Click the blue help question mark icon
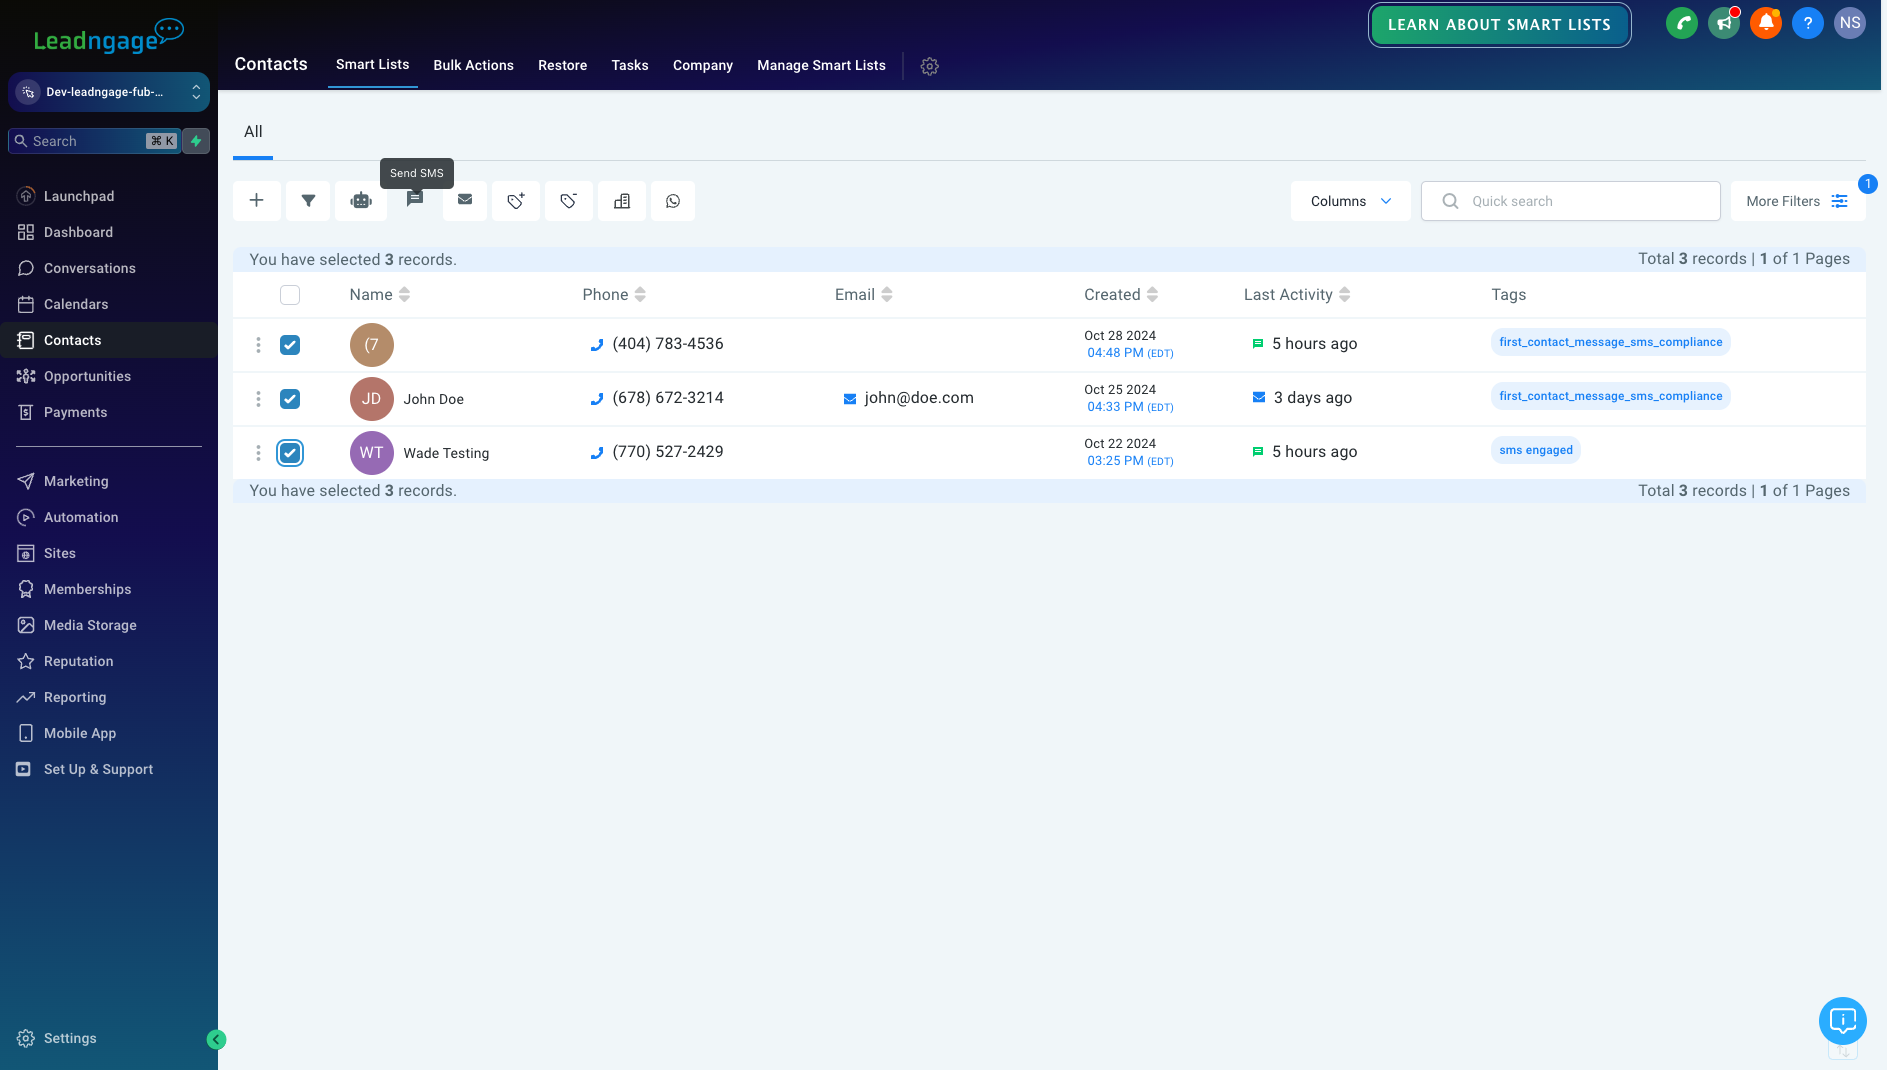The height and width of the screenshot is (1070, 1887). [1808, 23]
